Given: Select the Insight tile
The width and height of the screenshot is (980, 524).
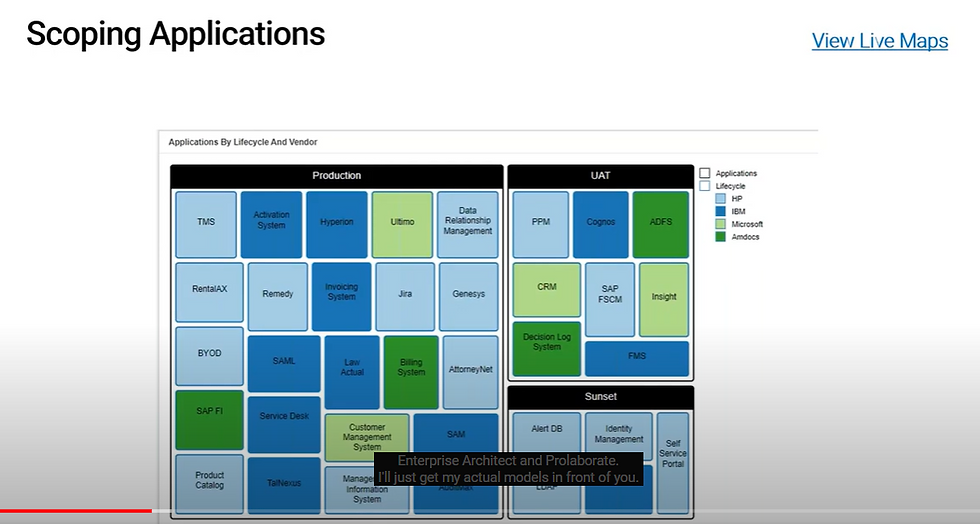Looking at the screenshot, I should 664,300.
